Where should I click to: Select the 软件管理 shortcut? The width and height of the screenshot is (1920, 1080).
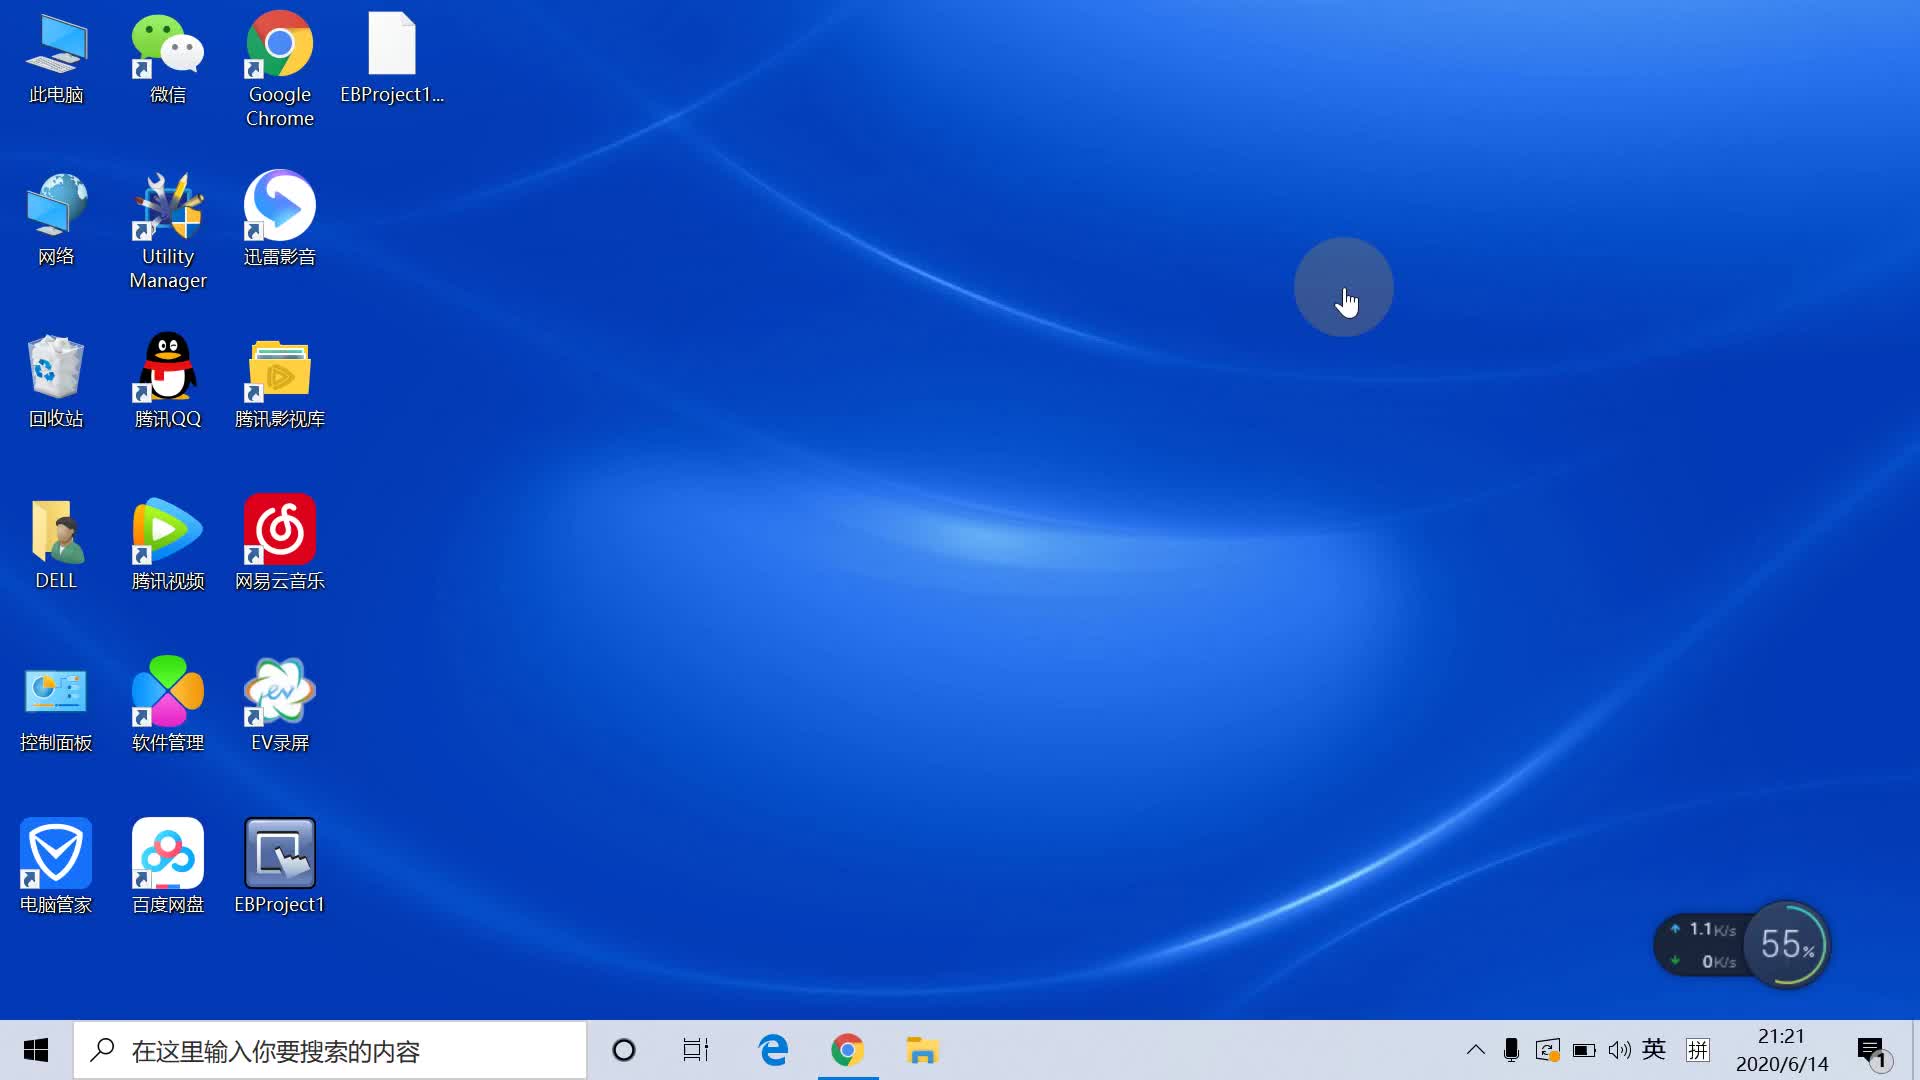tap(168, 706)
